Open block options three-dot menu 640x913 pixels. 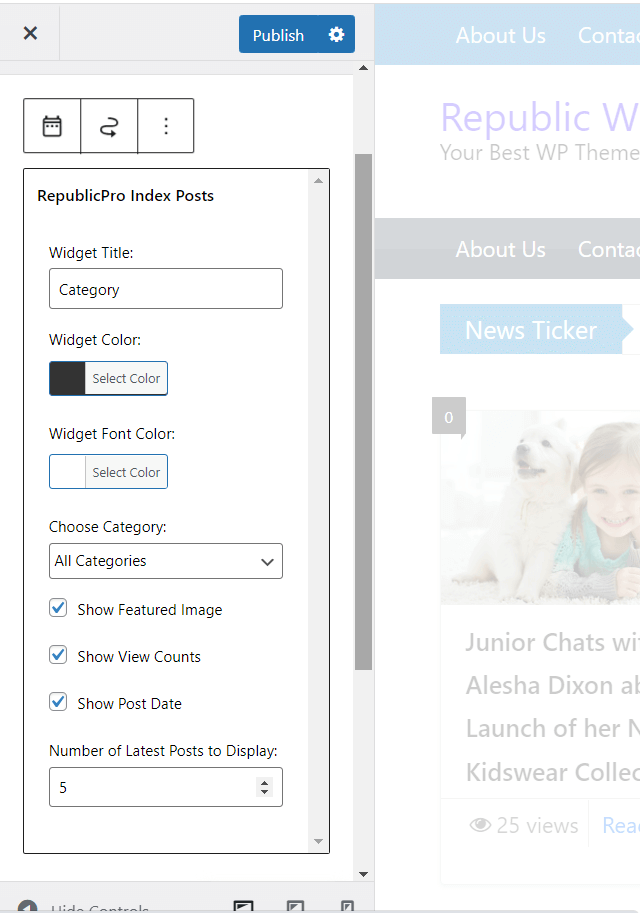pos(166,126)
